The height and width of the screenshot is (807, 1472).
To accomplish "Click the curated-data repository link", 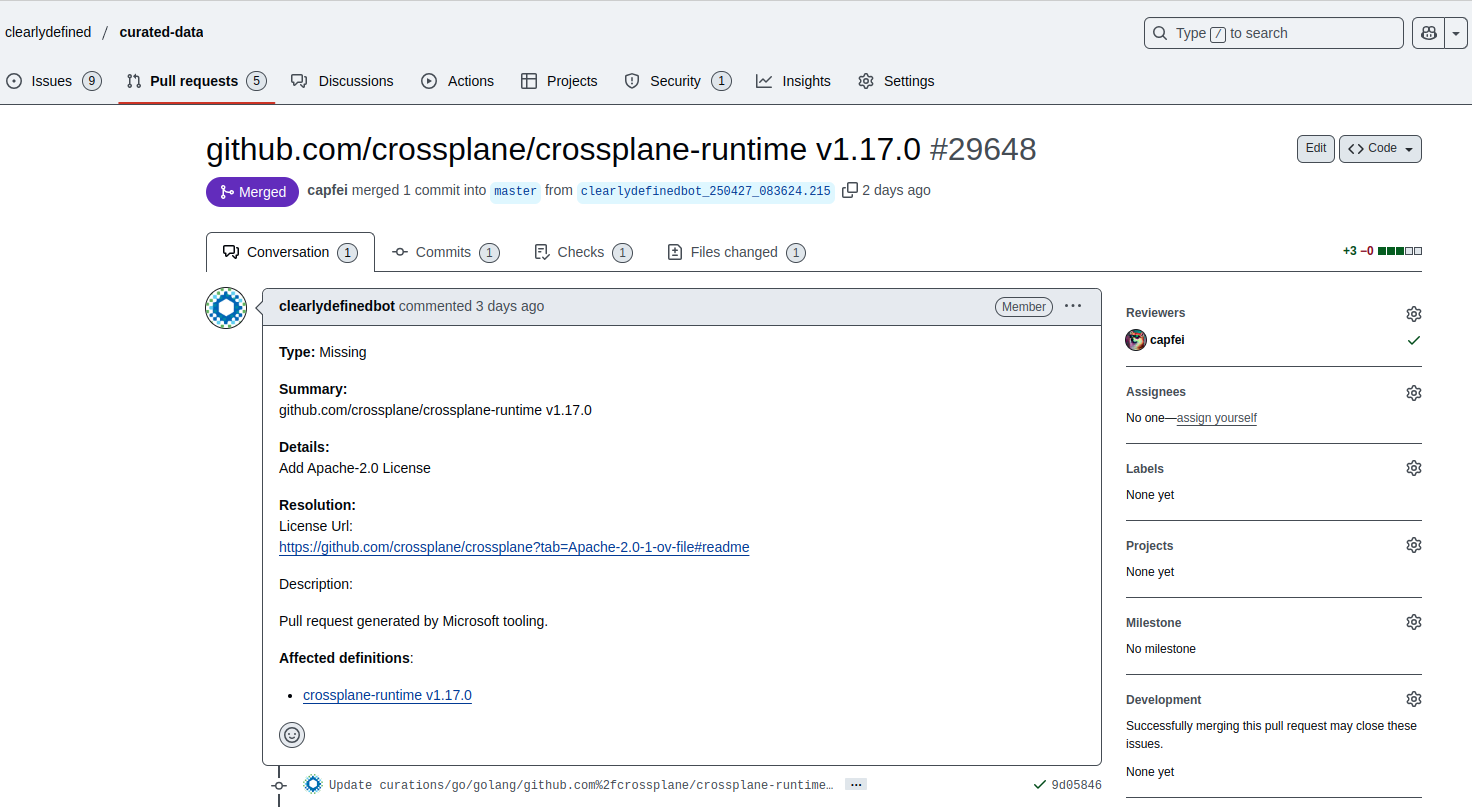I will point(161,32).
